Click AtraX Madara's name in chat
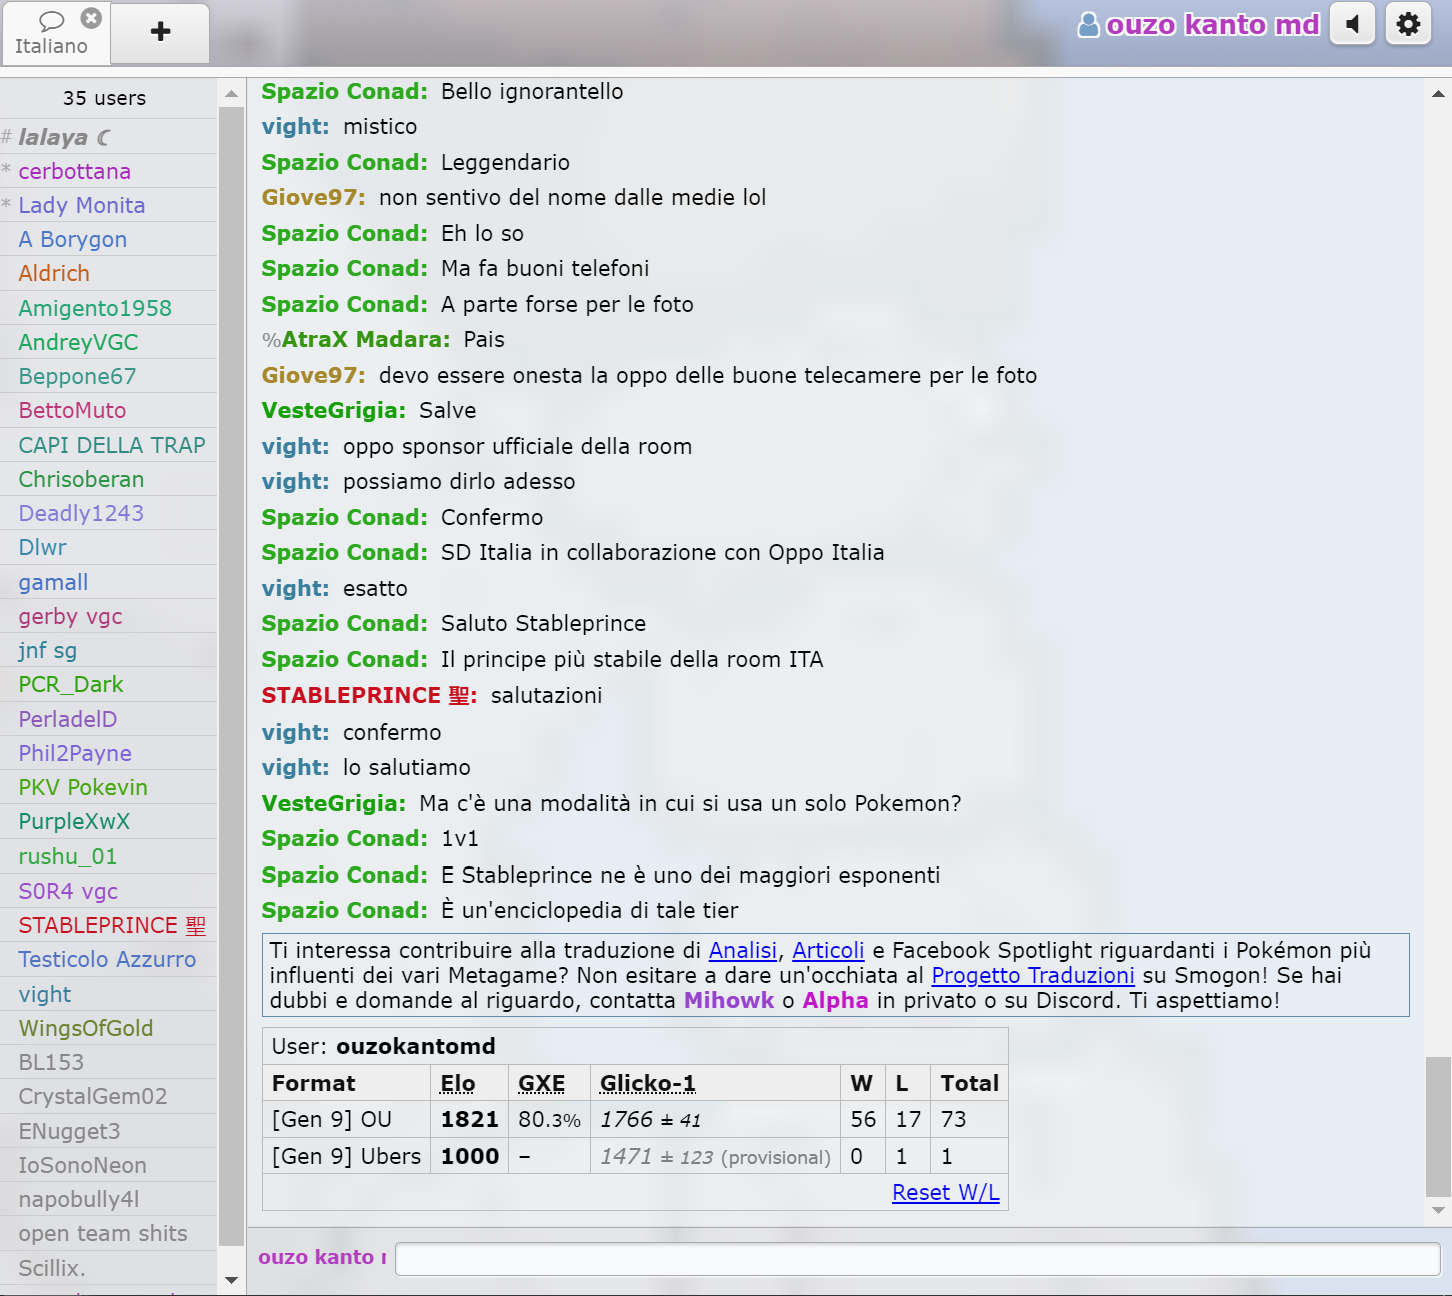The image size is (1452, 1296). (x=365, y=339)
